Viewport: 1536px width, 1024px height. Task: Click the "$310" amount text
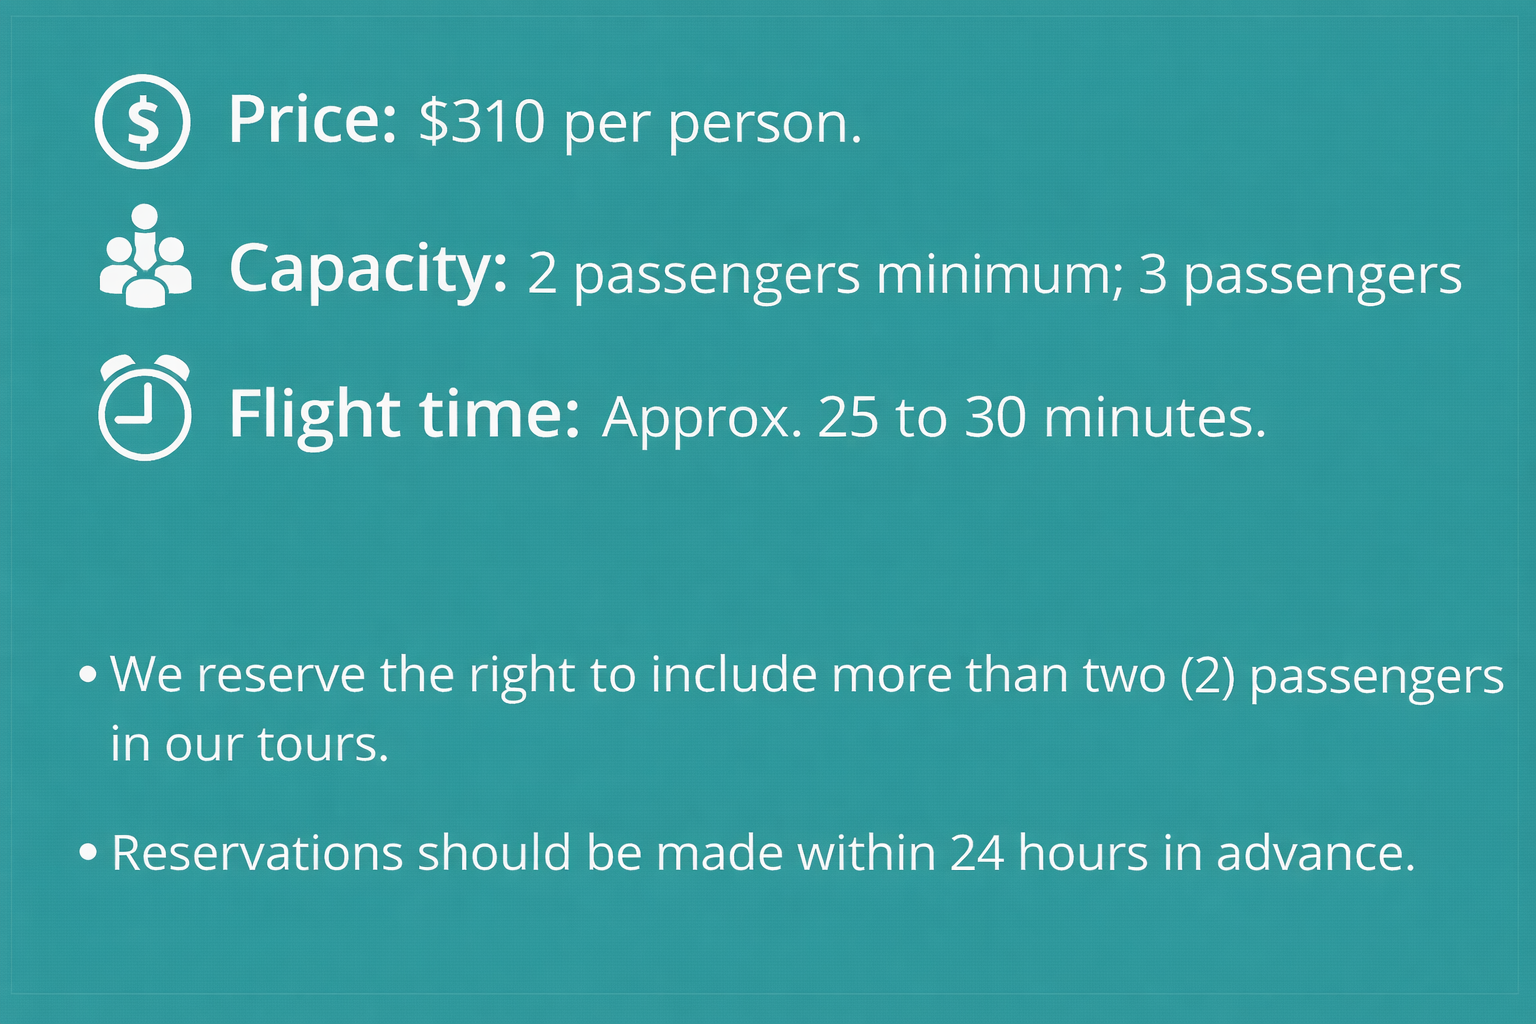482,122
